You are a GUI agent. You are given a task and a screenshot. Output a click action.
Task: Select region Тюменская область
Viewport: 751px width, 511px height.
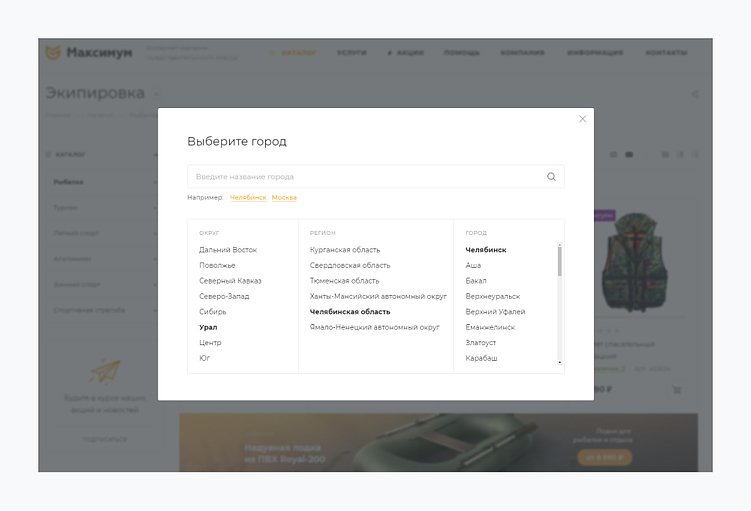(344, 281)
